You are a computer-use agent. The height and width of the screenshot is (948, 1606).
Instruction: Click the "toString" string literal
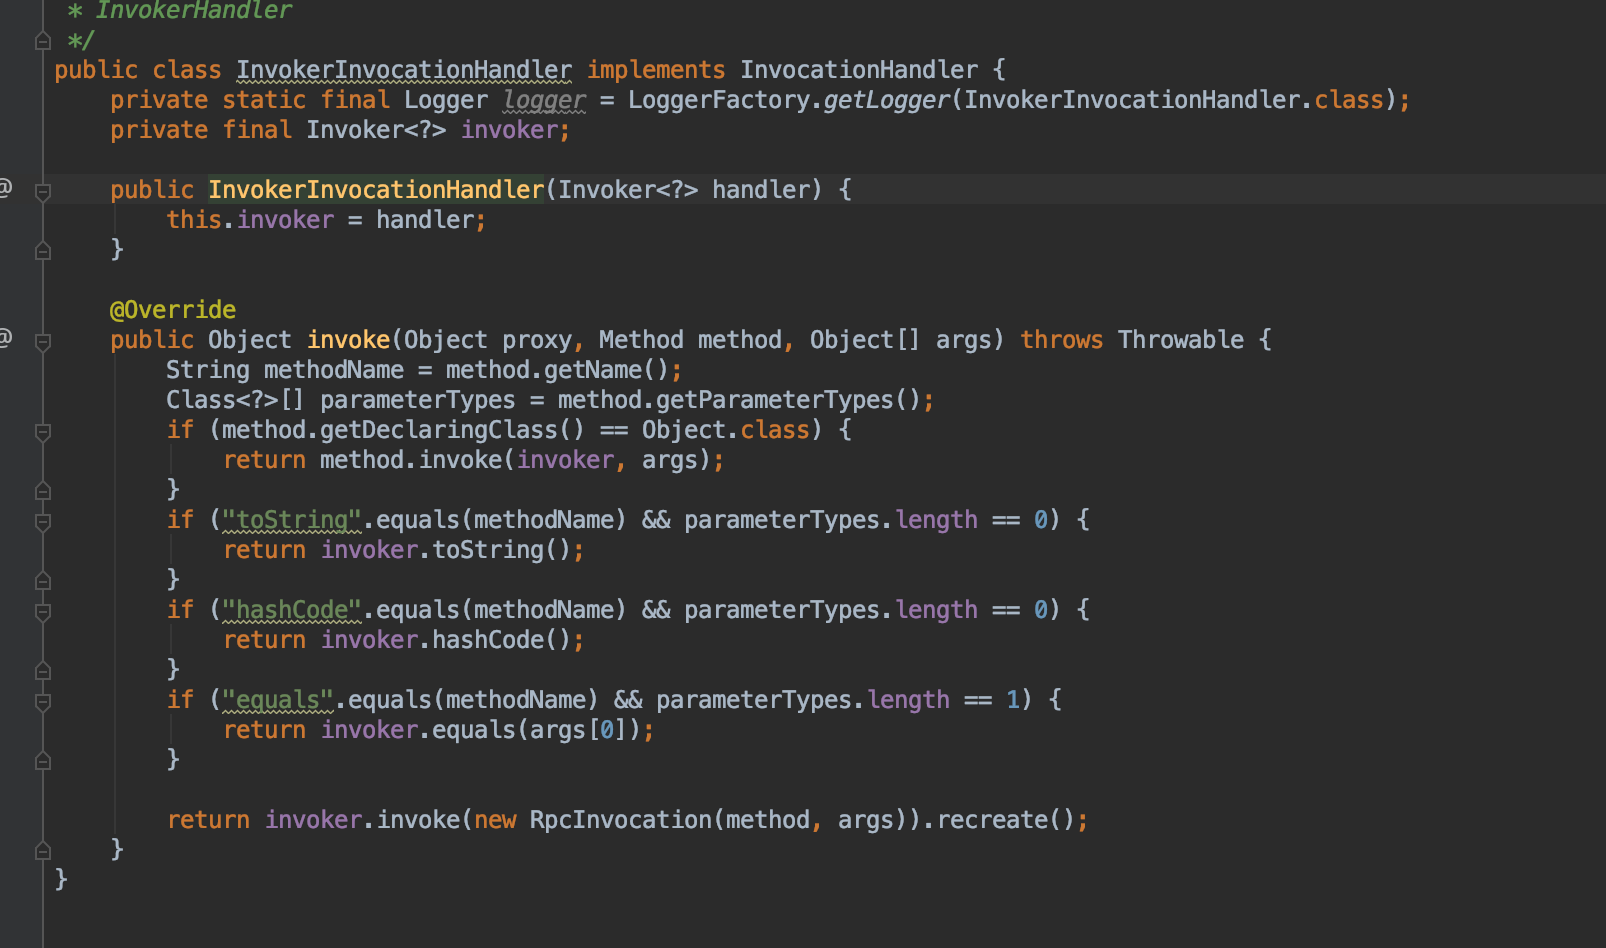[291, 520]
